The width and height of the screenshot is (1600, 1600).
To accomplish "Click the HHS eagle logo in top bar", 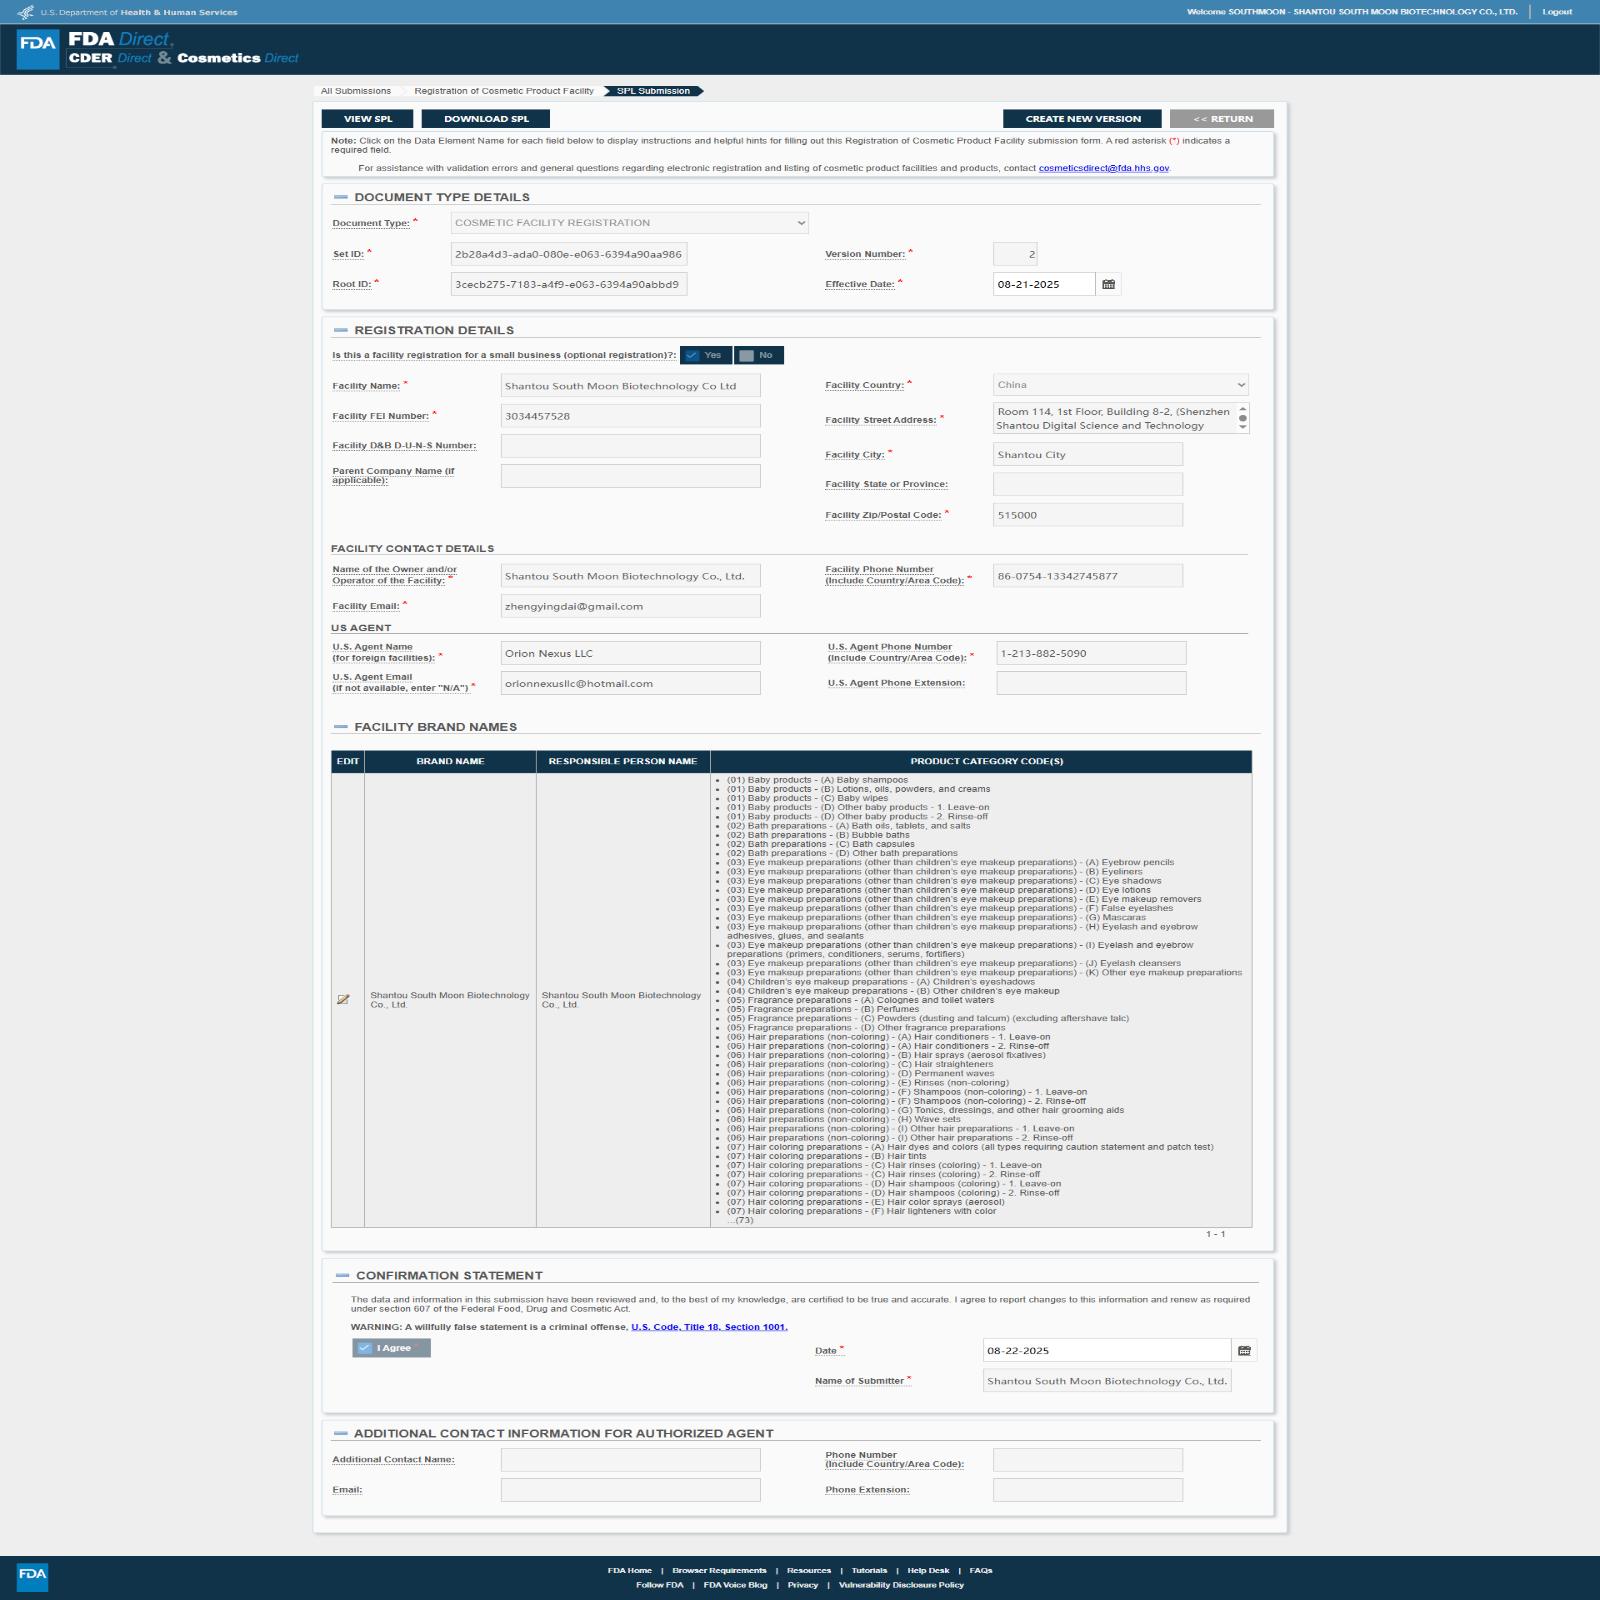I will (x=25, y=12).
